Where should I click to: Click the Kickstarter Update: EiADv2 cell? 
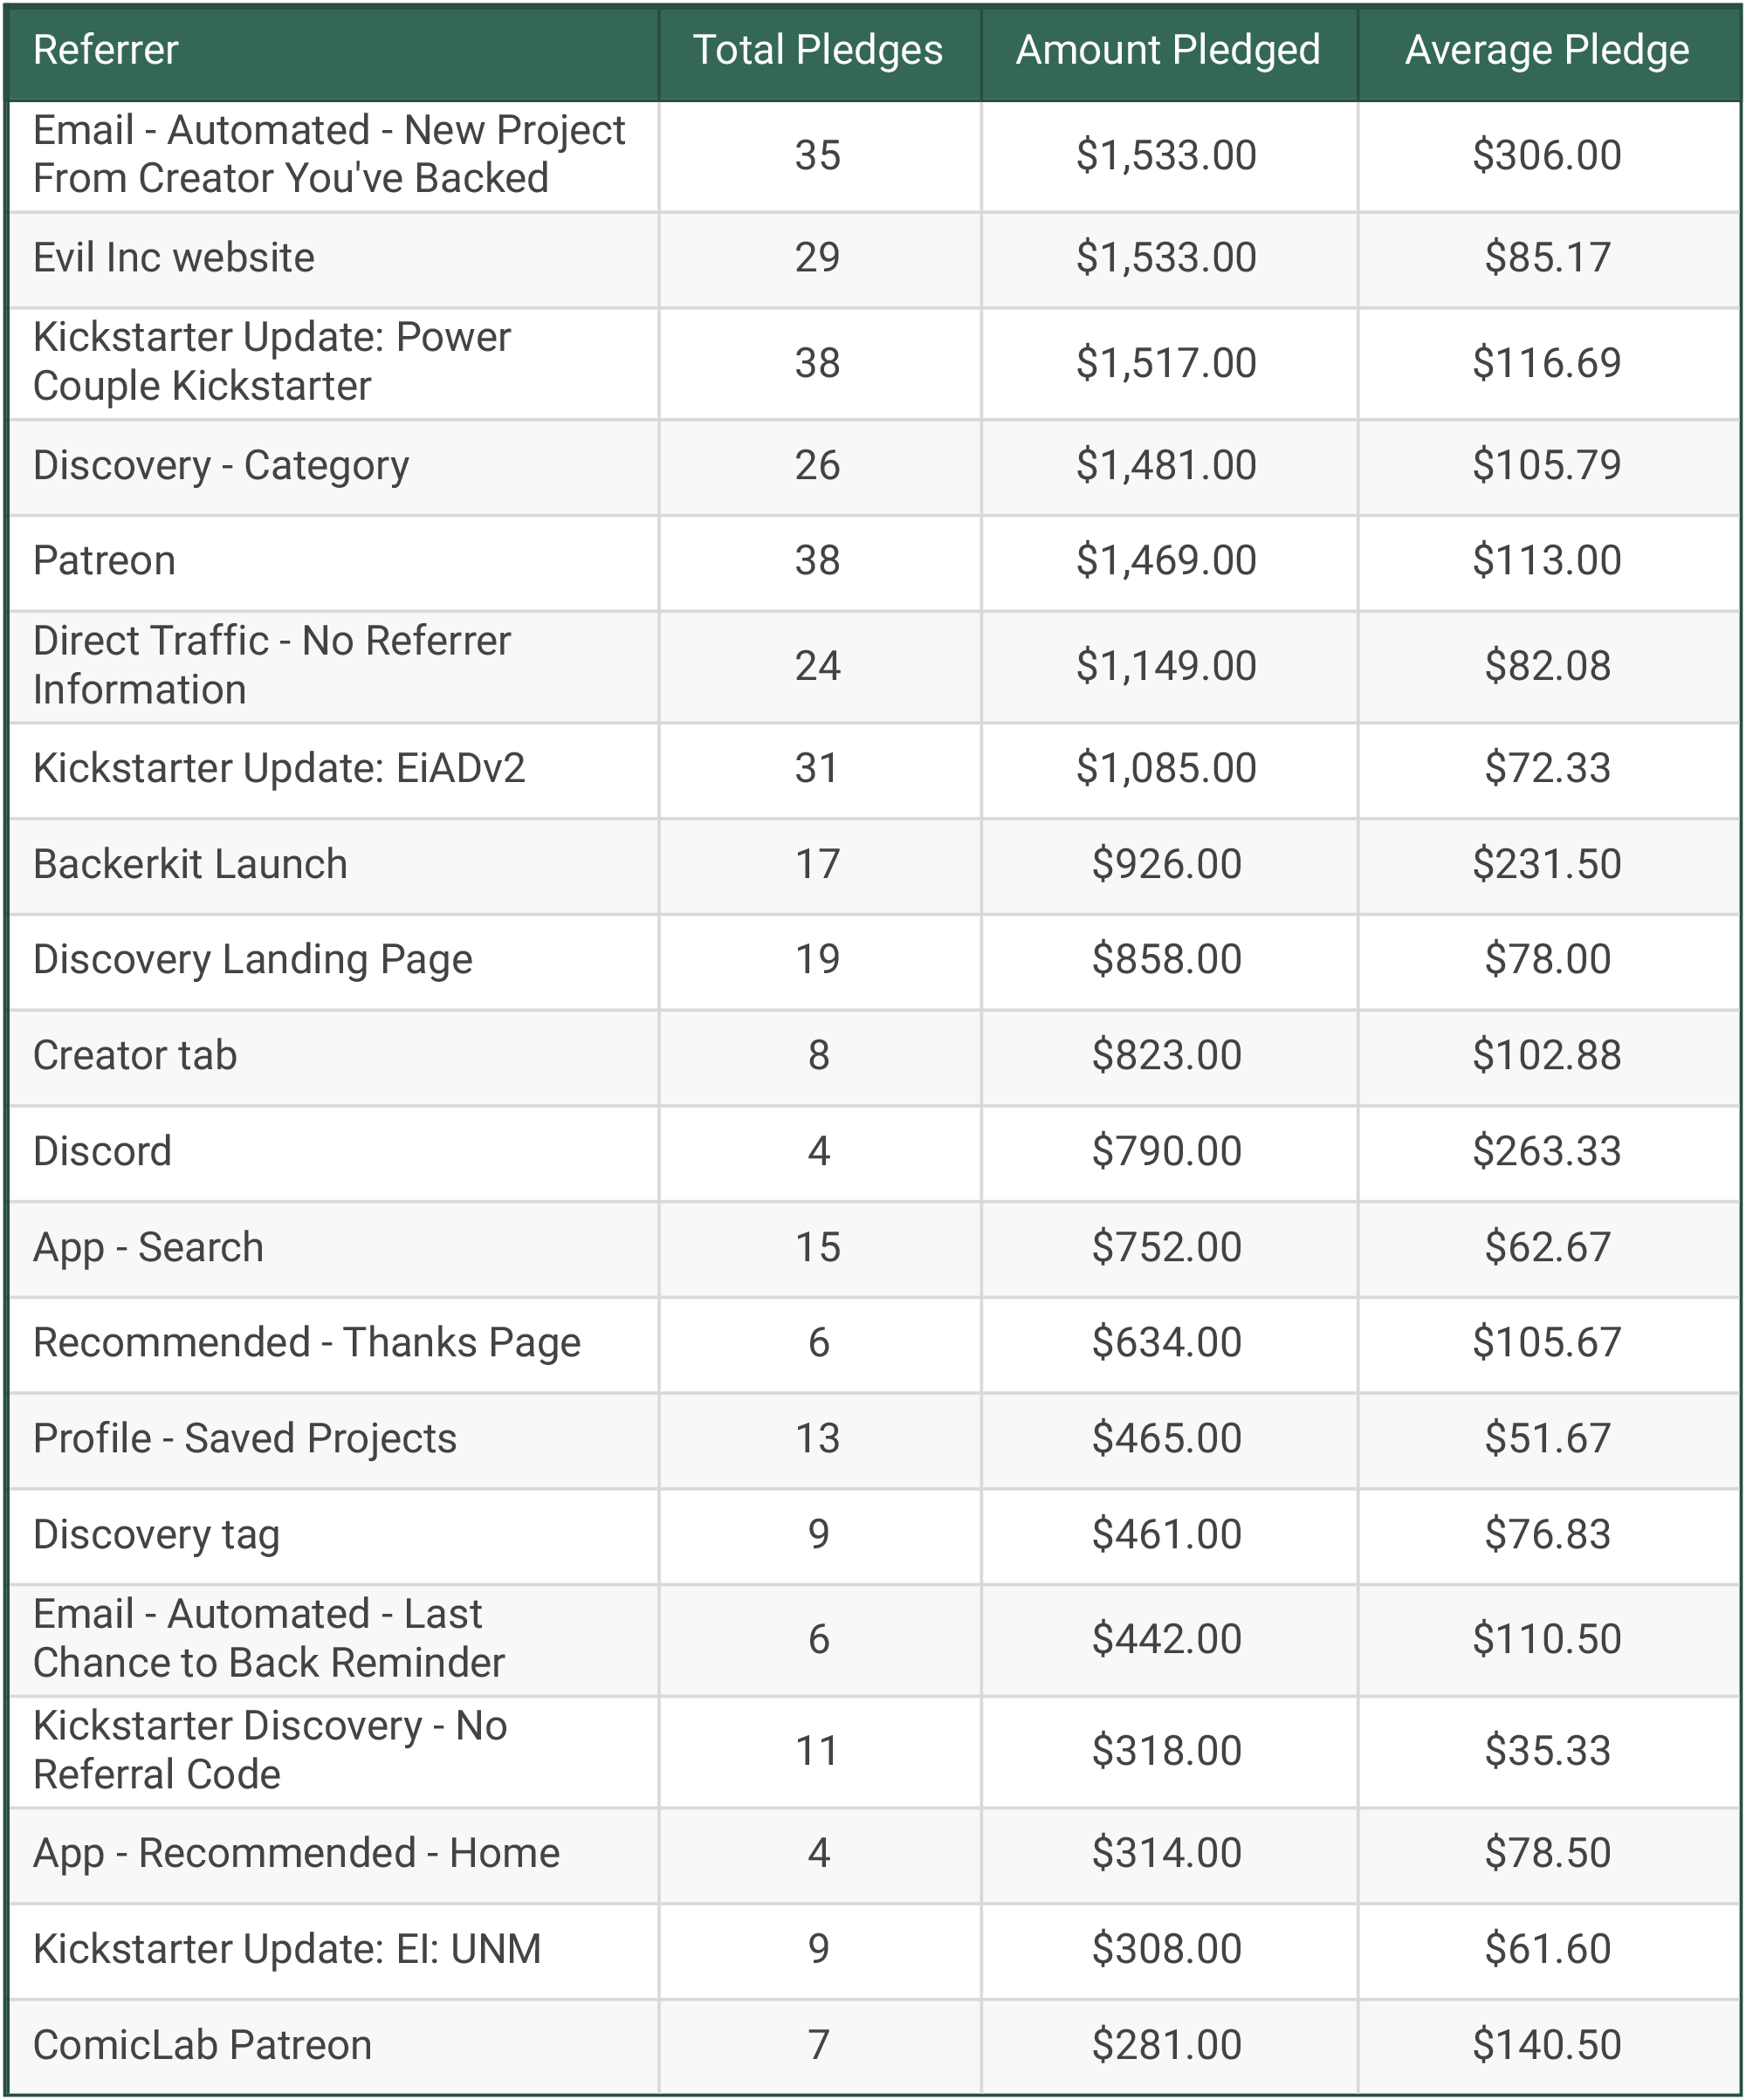(x=279, y=769)
